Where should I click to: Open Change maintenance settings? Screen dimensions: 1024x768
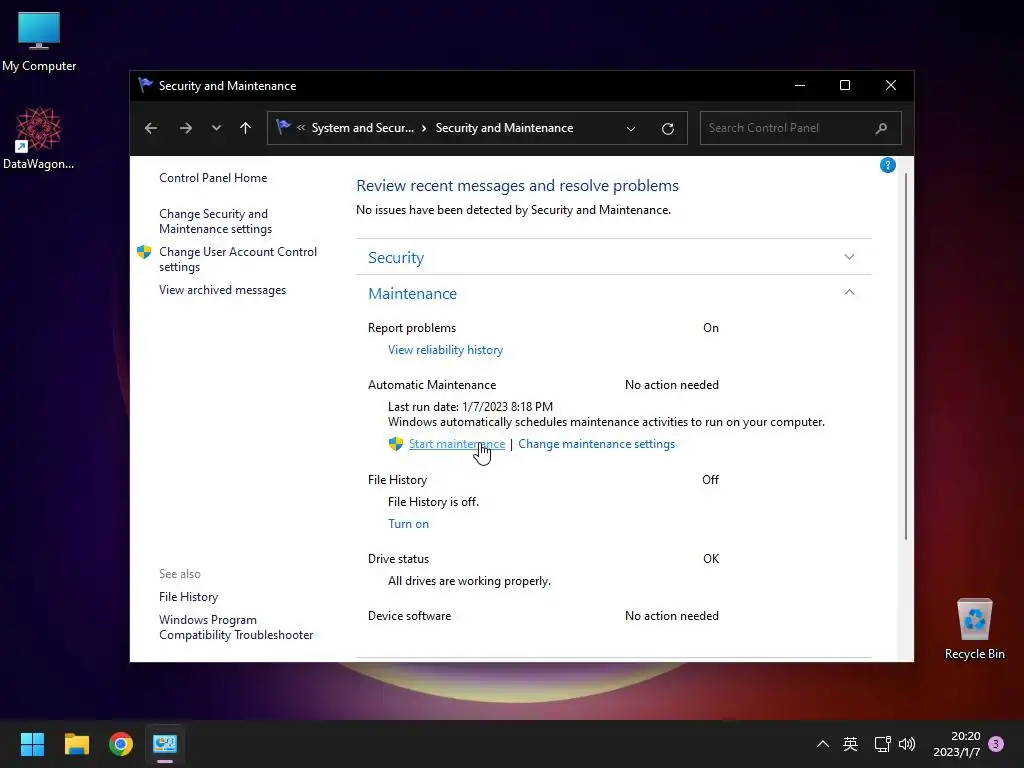point(596,444)
